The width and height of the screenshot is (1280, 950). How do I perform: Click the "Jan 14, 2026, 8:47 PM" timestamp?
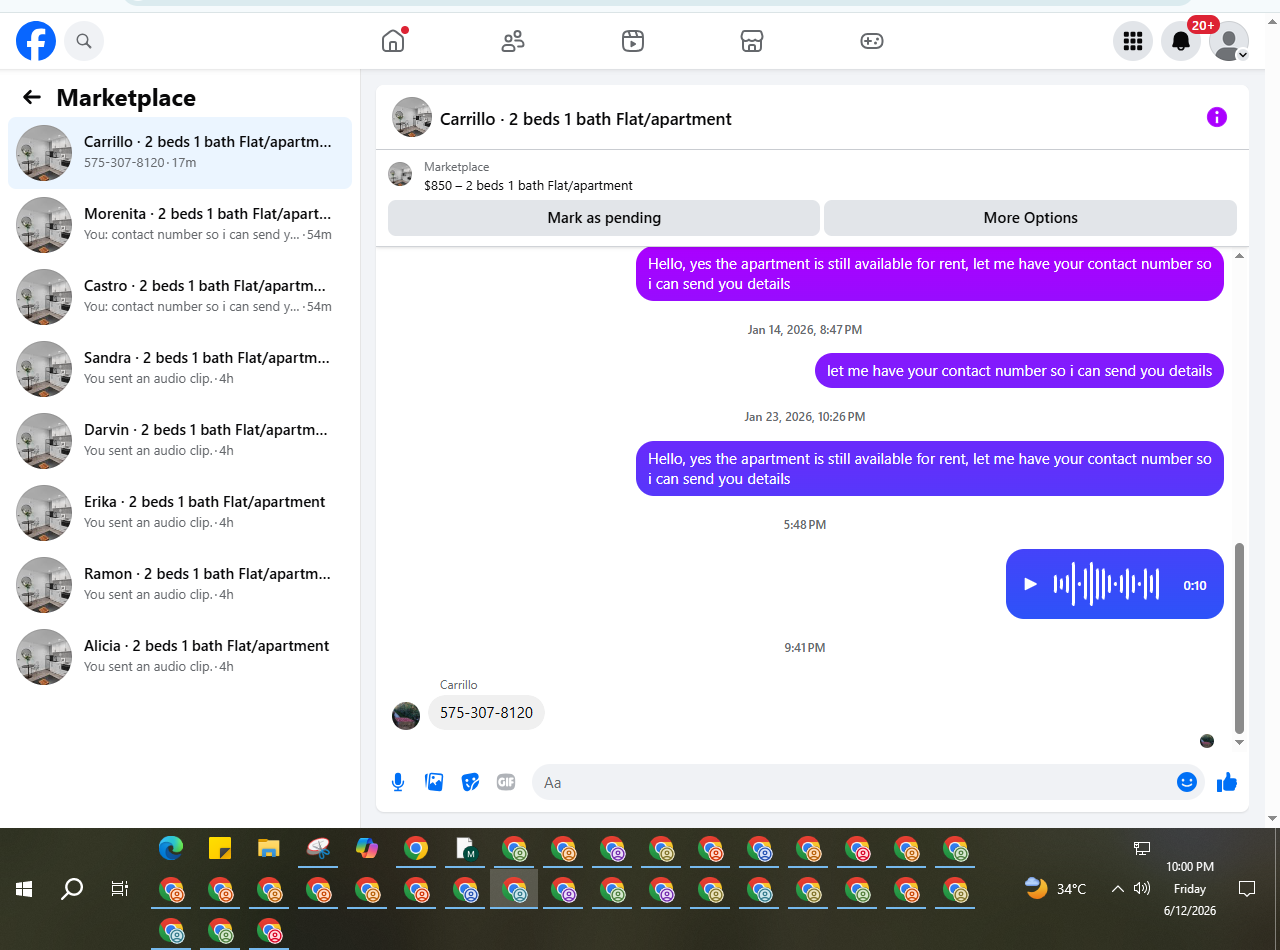(x=805, y=330)
